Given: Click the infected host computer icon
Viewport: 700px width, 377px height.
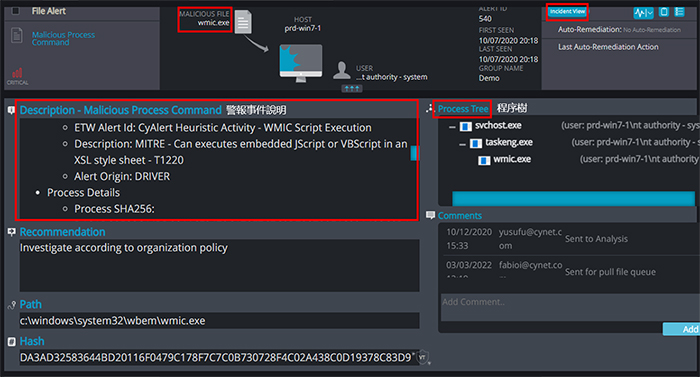Looking at the screenshot, I should (301, 63).
